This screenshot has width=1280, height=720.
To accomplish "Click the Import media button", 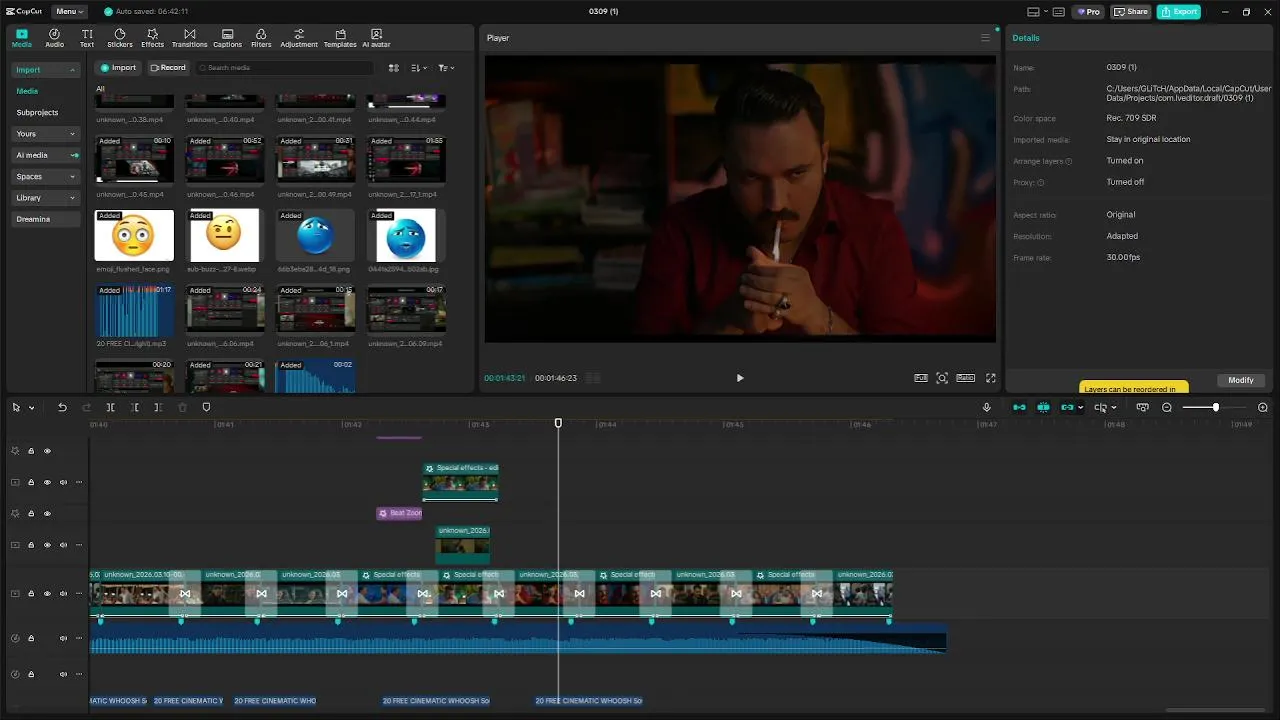I will point(118,68).
